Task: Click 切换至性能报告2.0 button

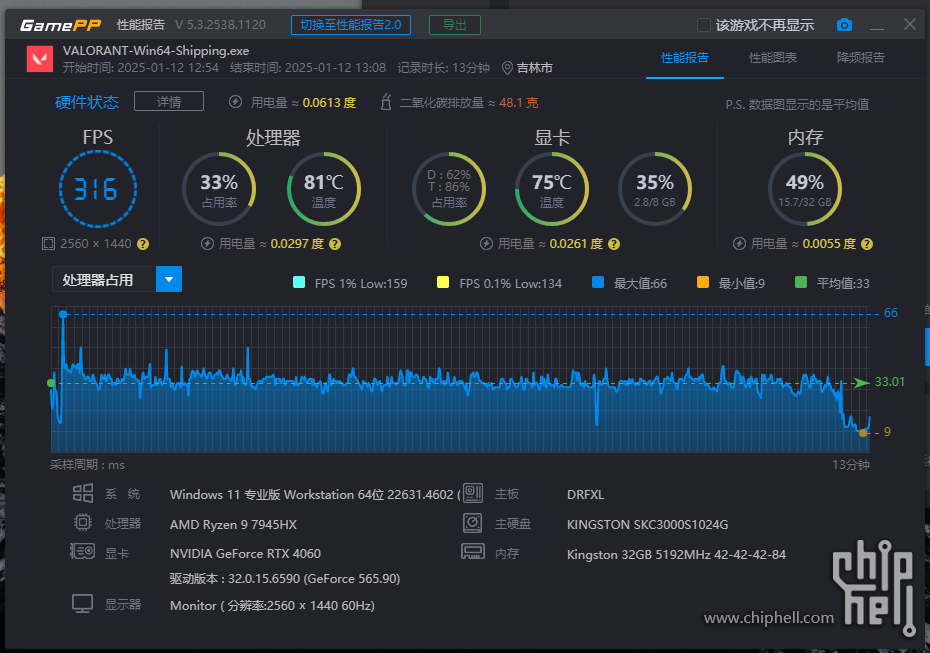Action: [x=351, y=25]
